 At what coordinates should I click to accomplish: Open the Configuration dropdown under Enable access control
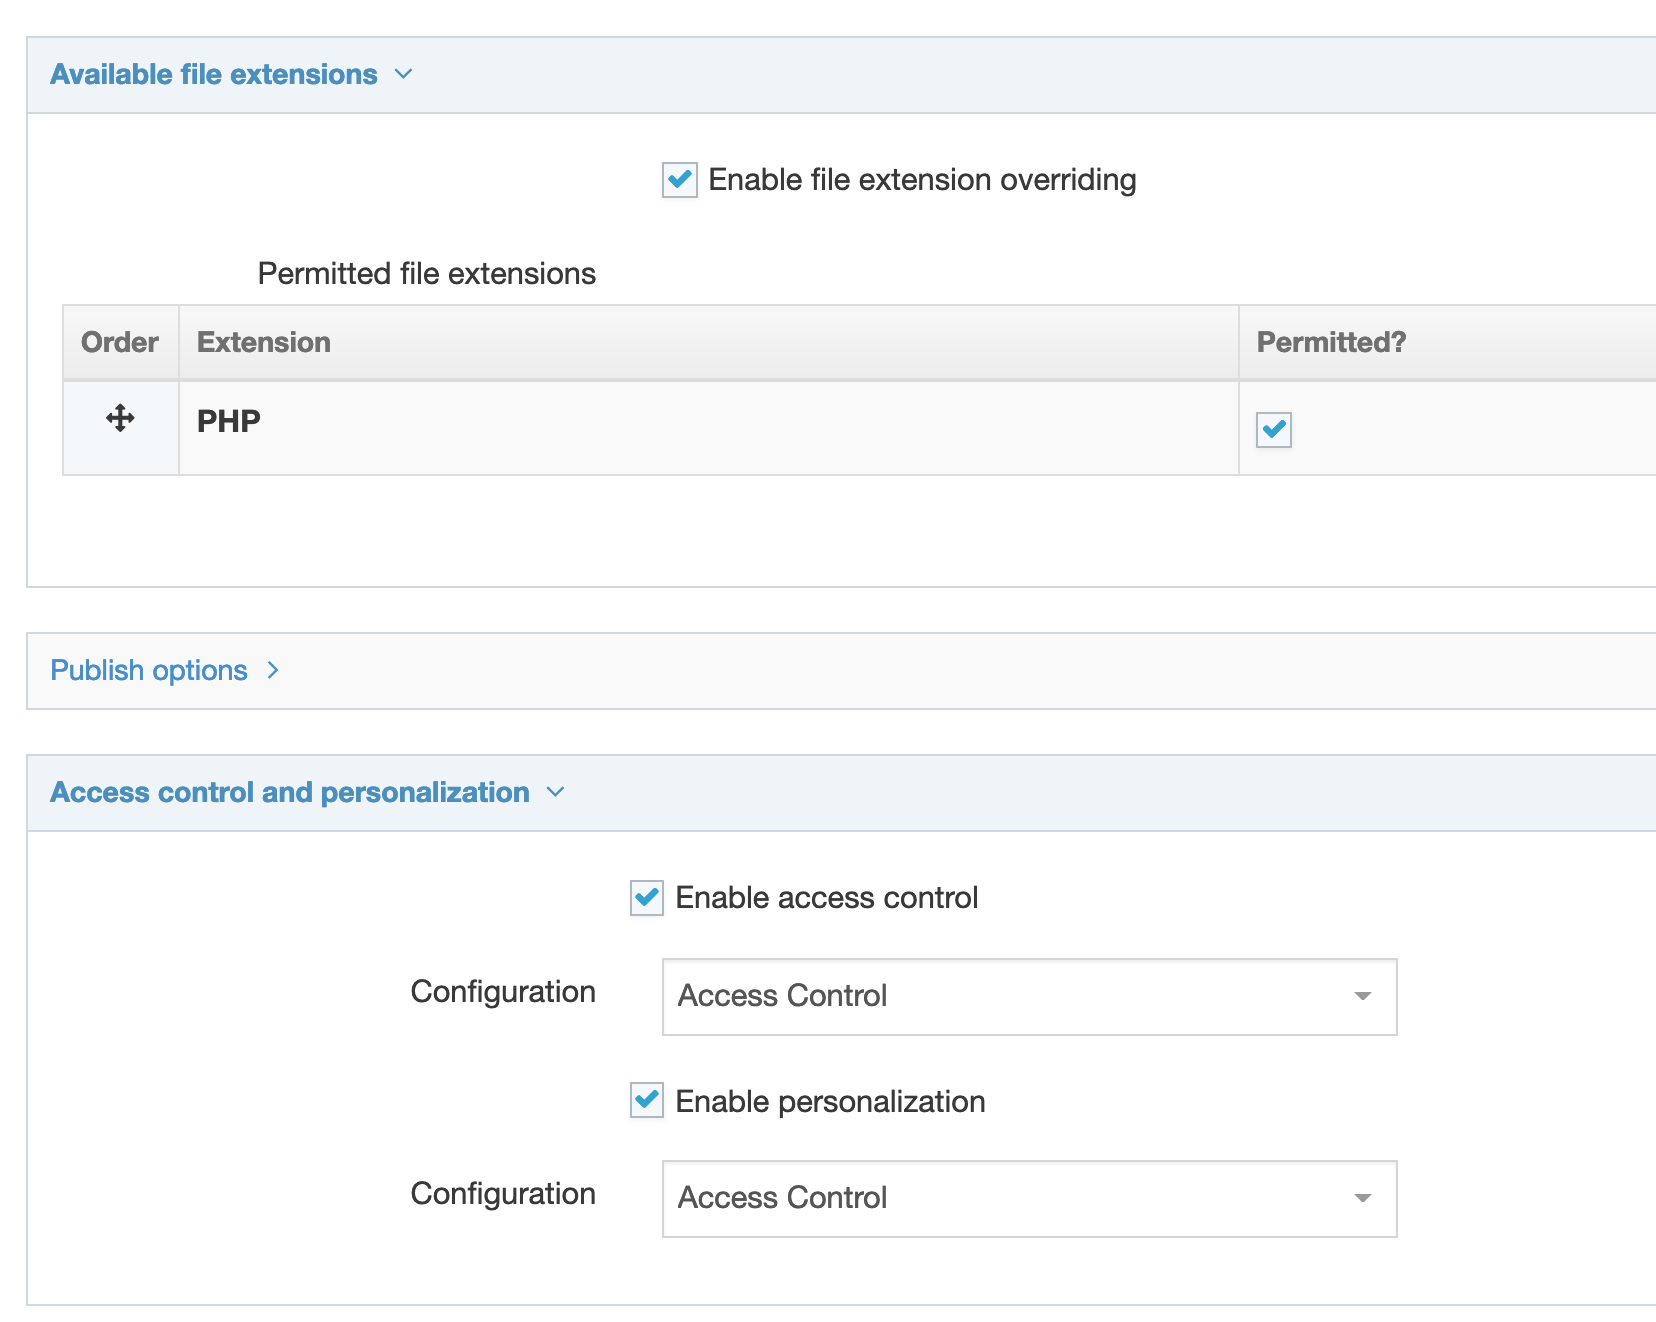click(1028, 997)
